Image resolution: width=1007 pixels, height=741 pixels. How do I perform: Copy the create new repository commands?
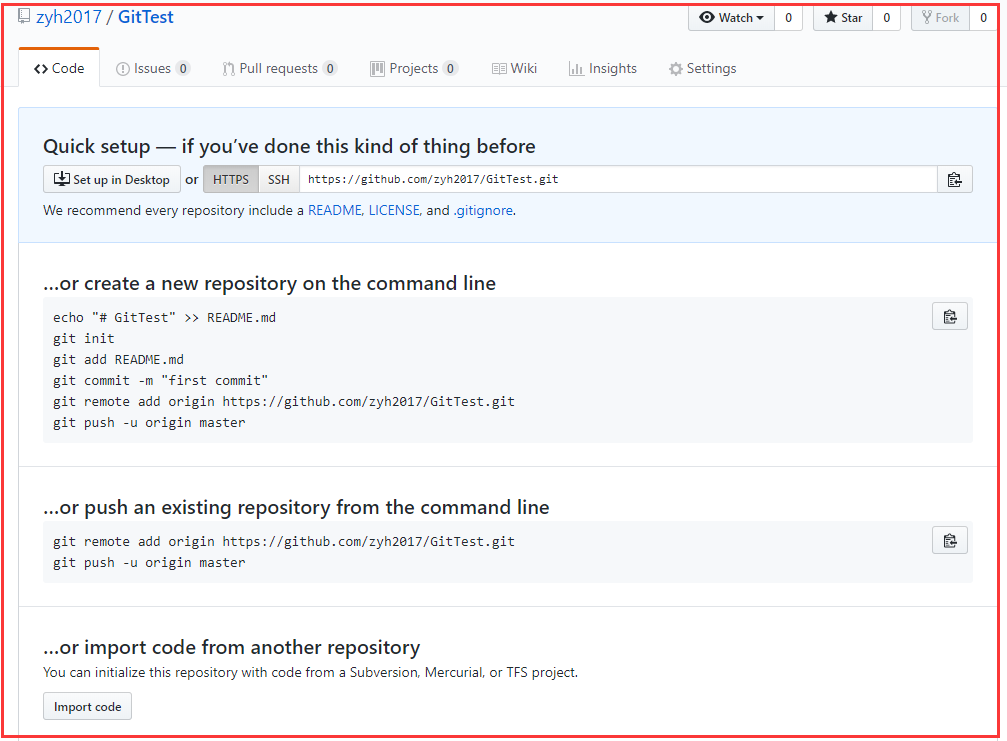950,316
